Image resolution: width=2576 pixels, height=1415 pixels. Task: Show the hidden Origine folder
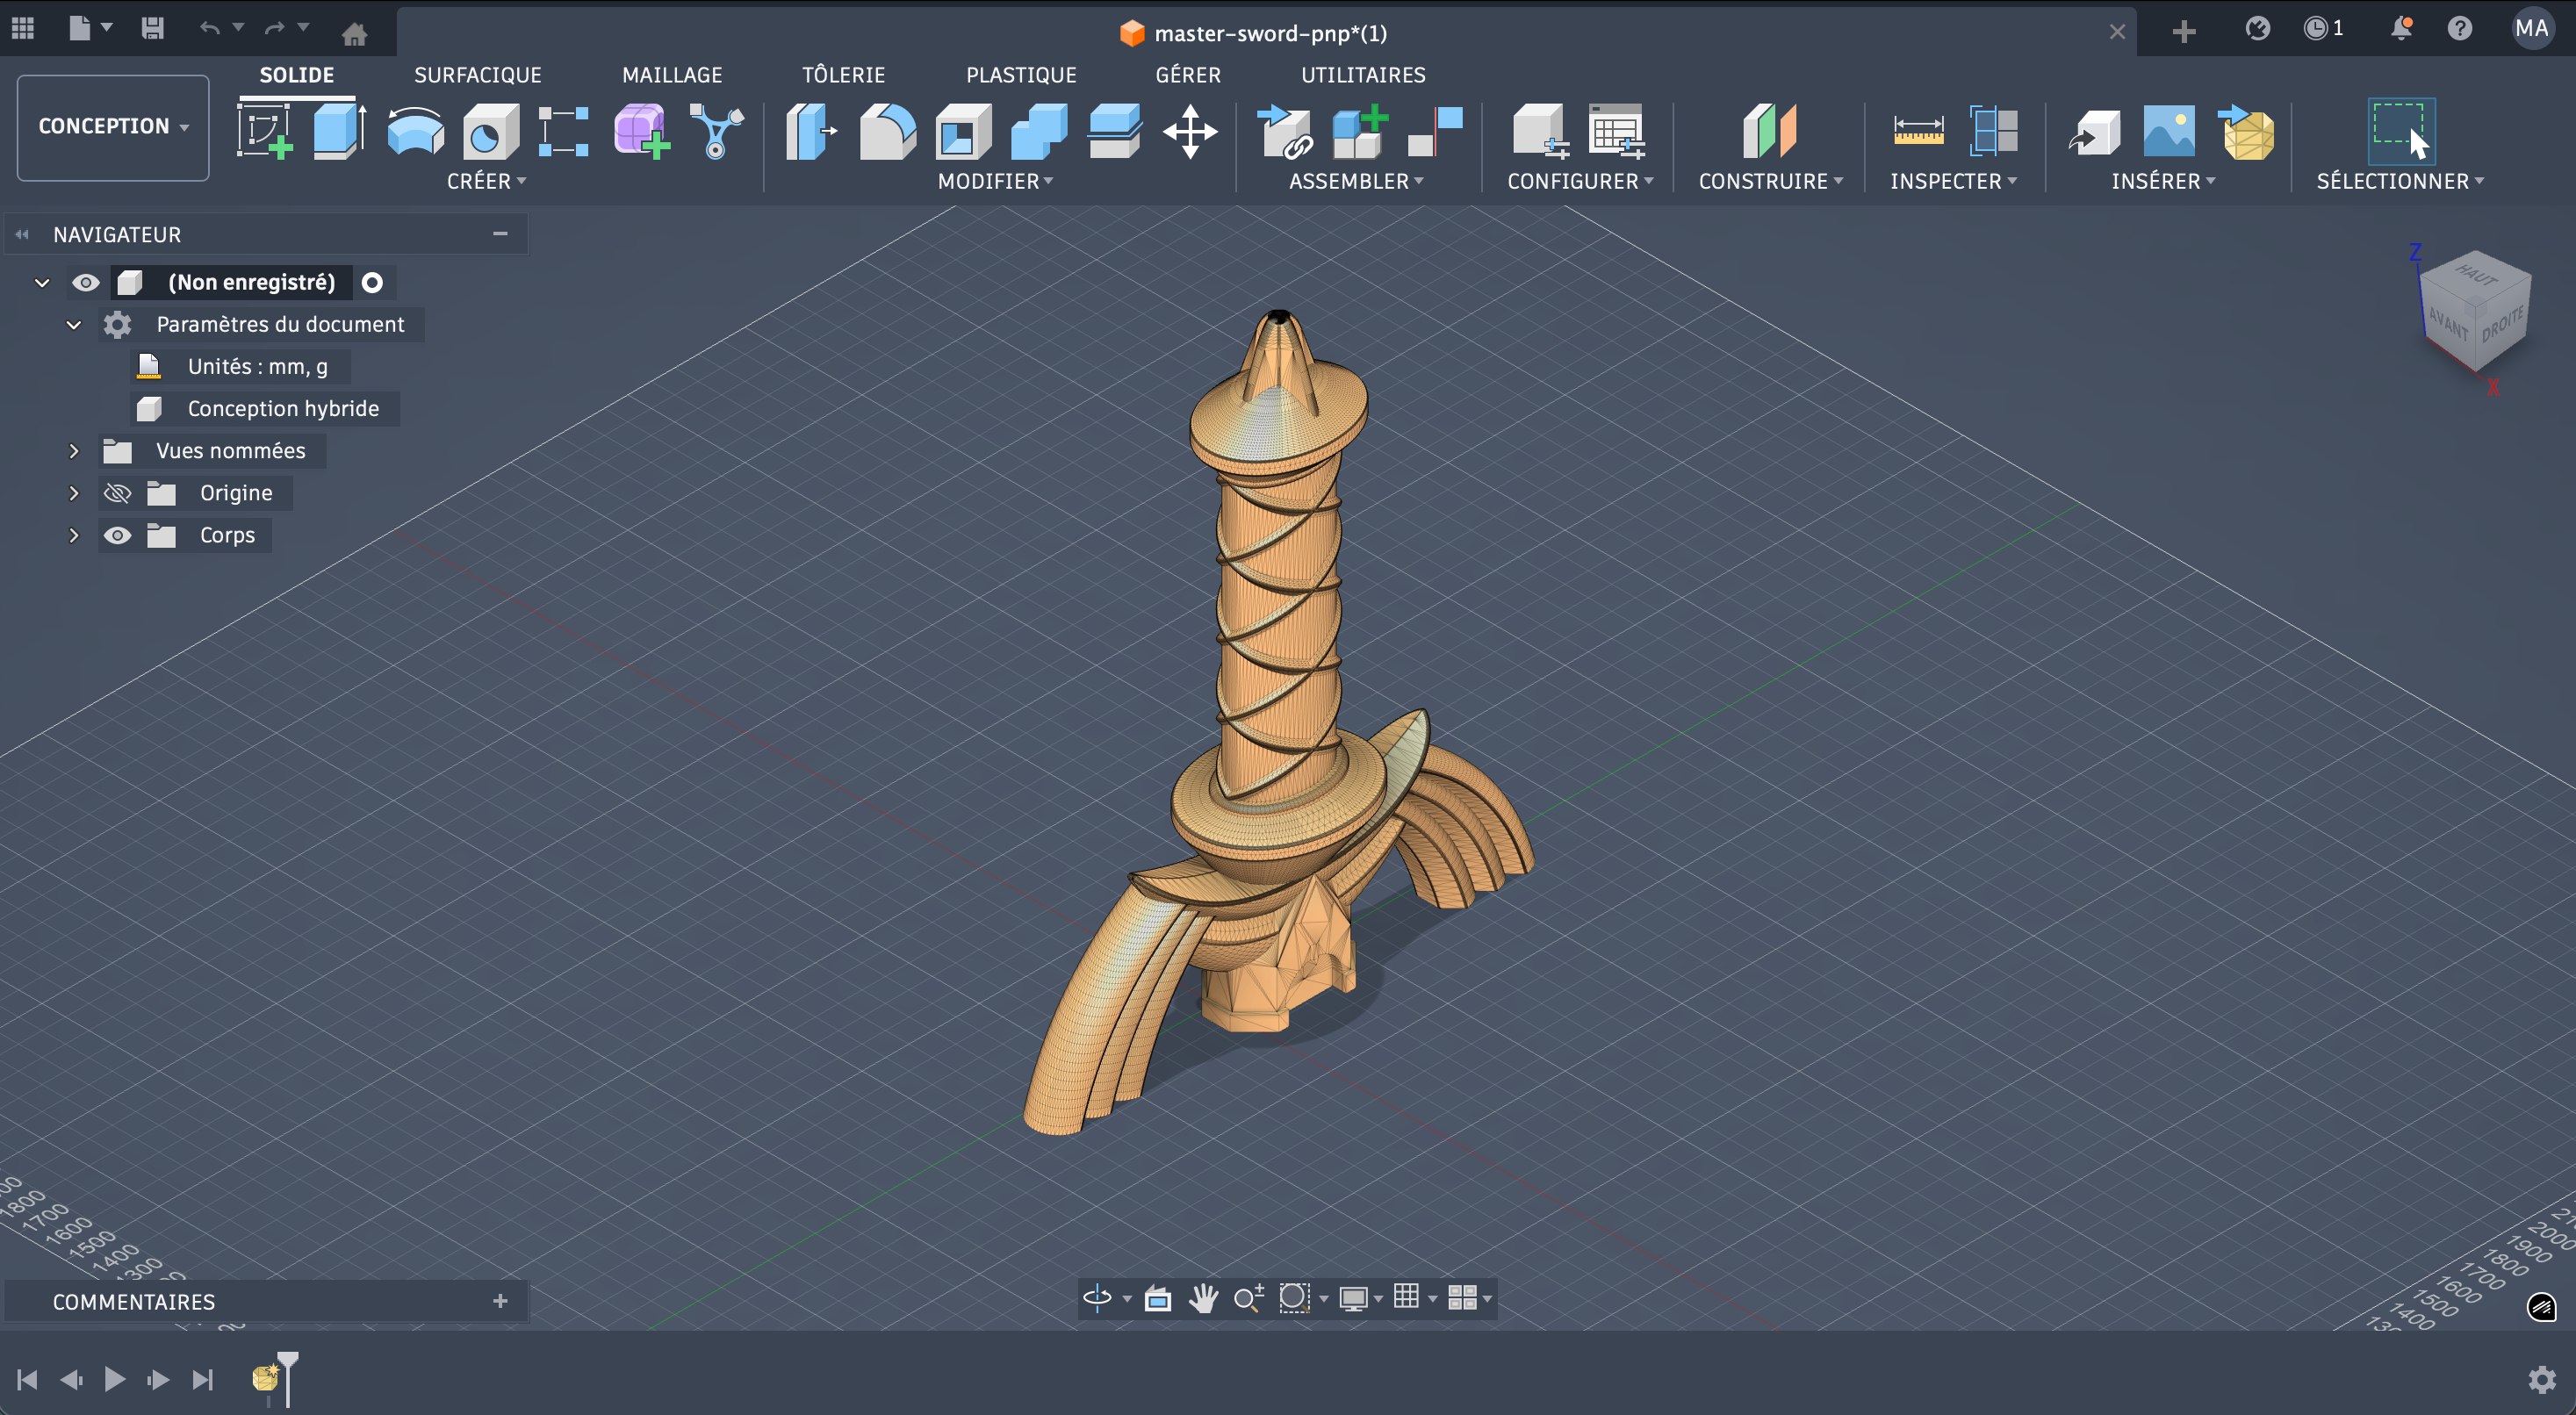coord(117,493)
